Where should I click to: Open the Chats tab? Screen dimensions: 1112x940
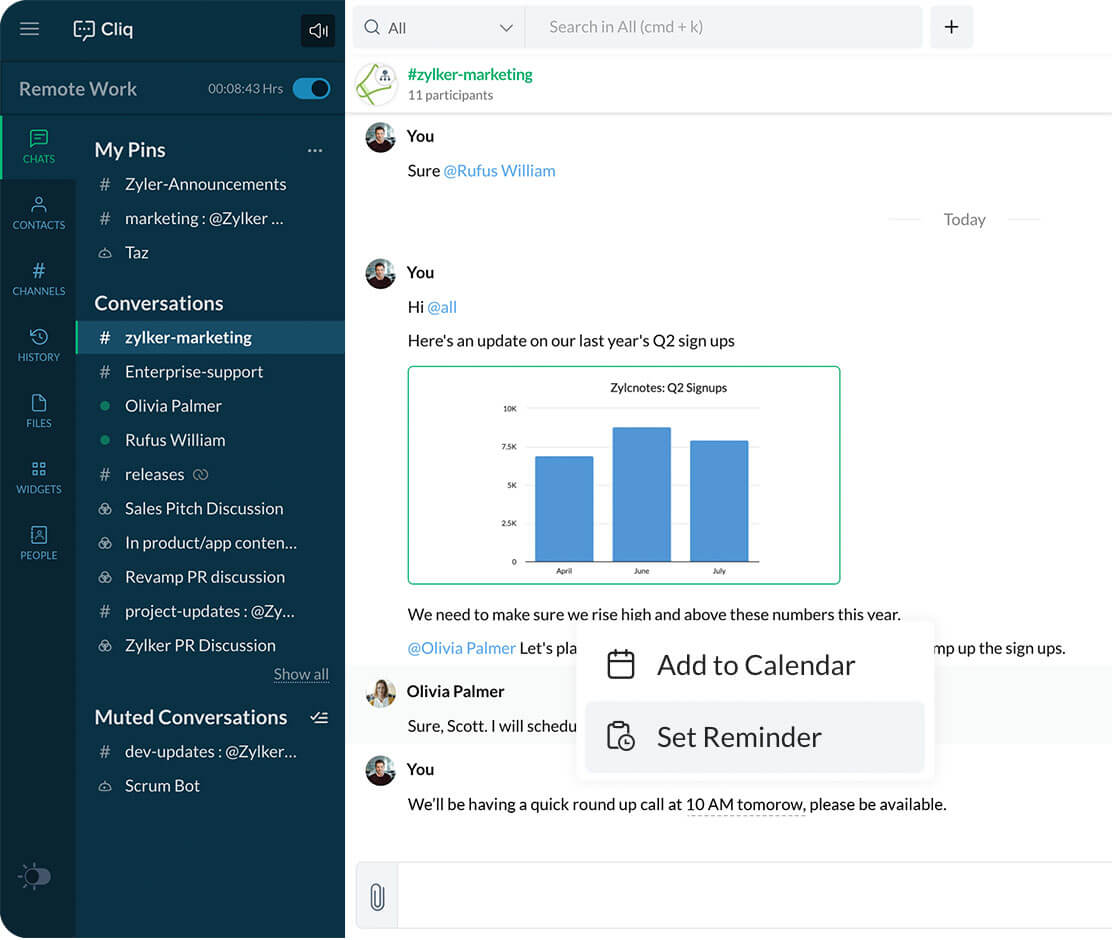[38, 147]
